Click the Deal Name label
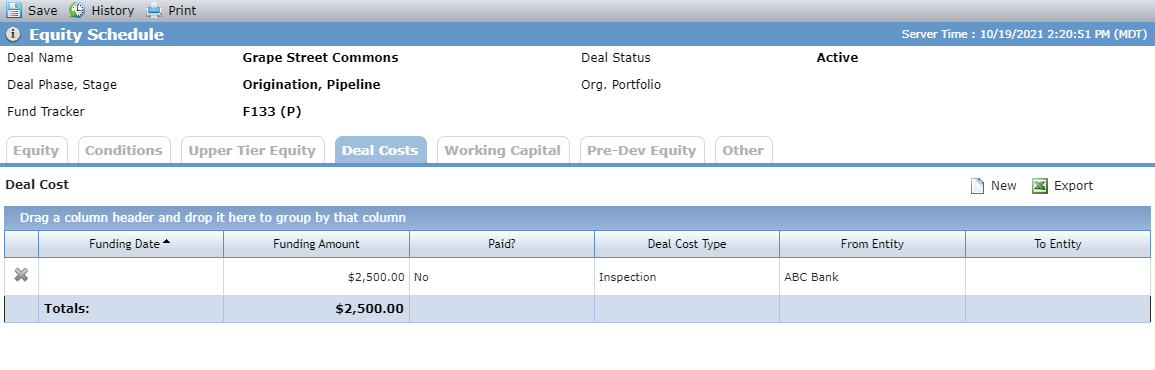This screenshot has width=1155, height=370. coord(40,57)
